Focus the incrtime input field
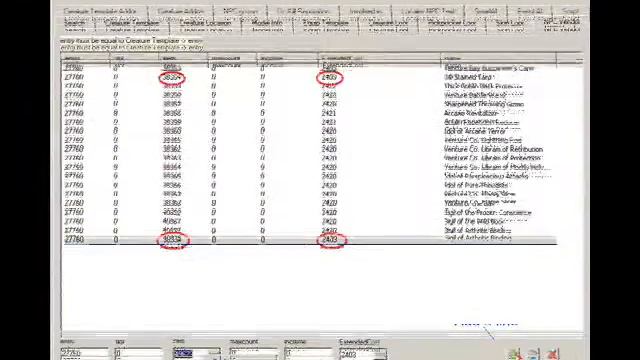 308,353
